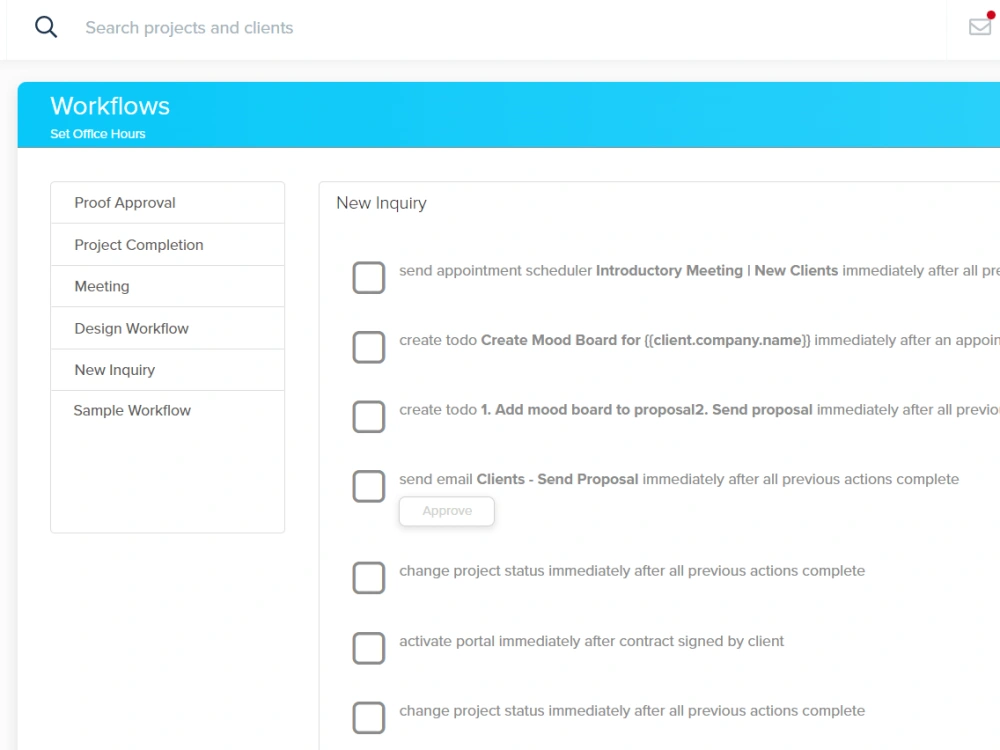Select the Meeting workflow
1000x750 pixels.
point(101,286)
